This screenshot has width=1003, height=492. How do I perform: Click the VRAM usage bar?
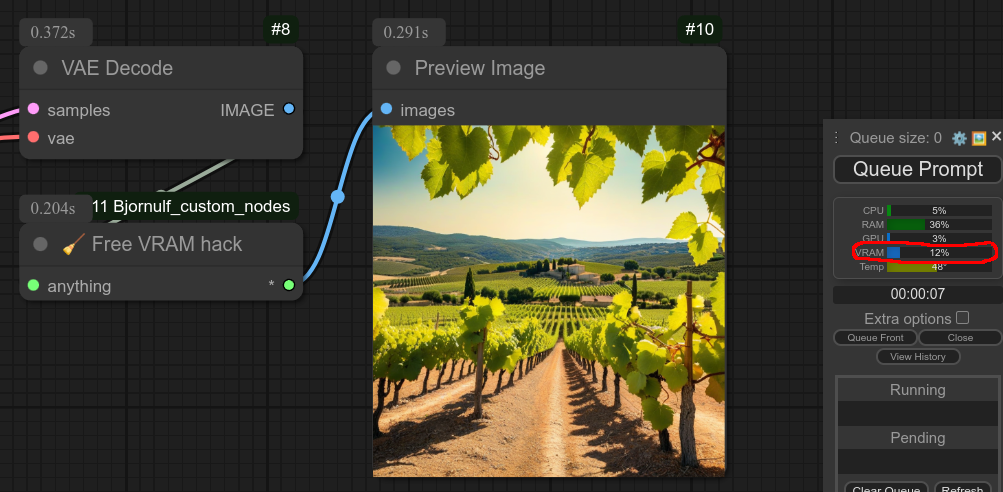pyautogui.click(x=938, y=253)
